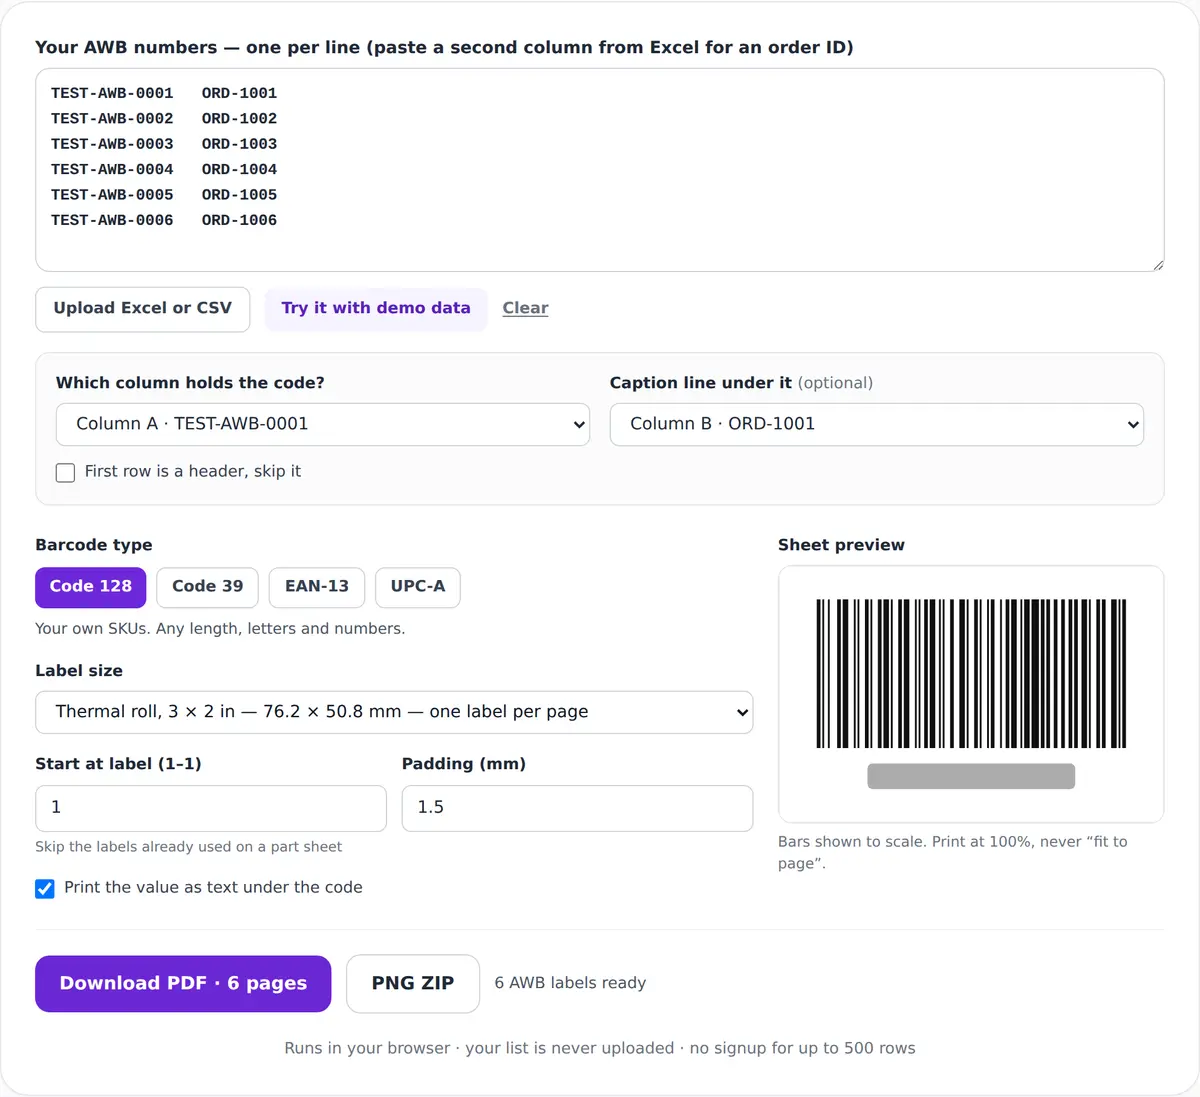The height and width of the screenshot is (1097, 1200).
Task: Select EAN-13 barcode type
Action: 317,587
